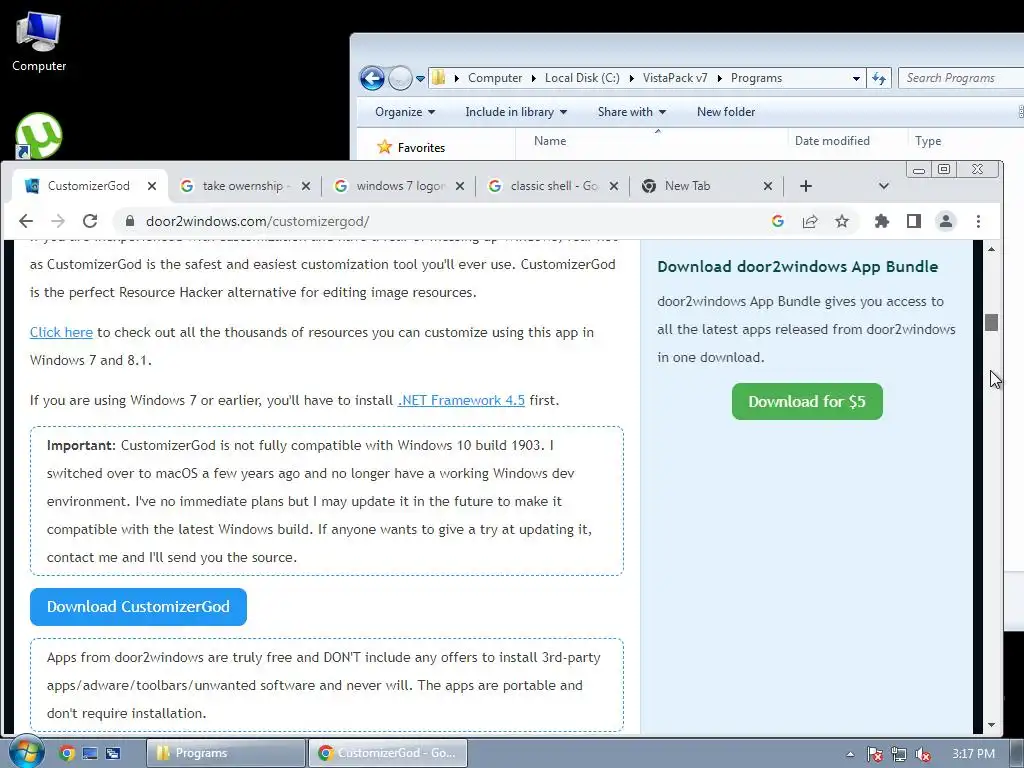The width and height of the screenshot is (1024, 768).
Task: Show hidden tray icons arrow
Action: pos(850,754)
